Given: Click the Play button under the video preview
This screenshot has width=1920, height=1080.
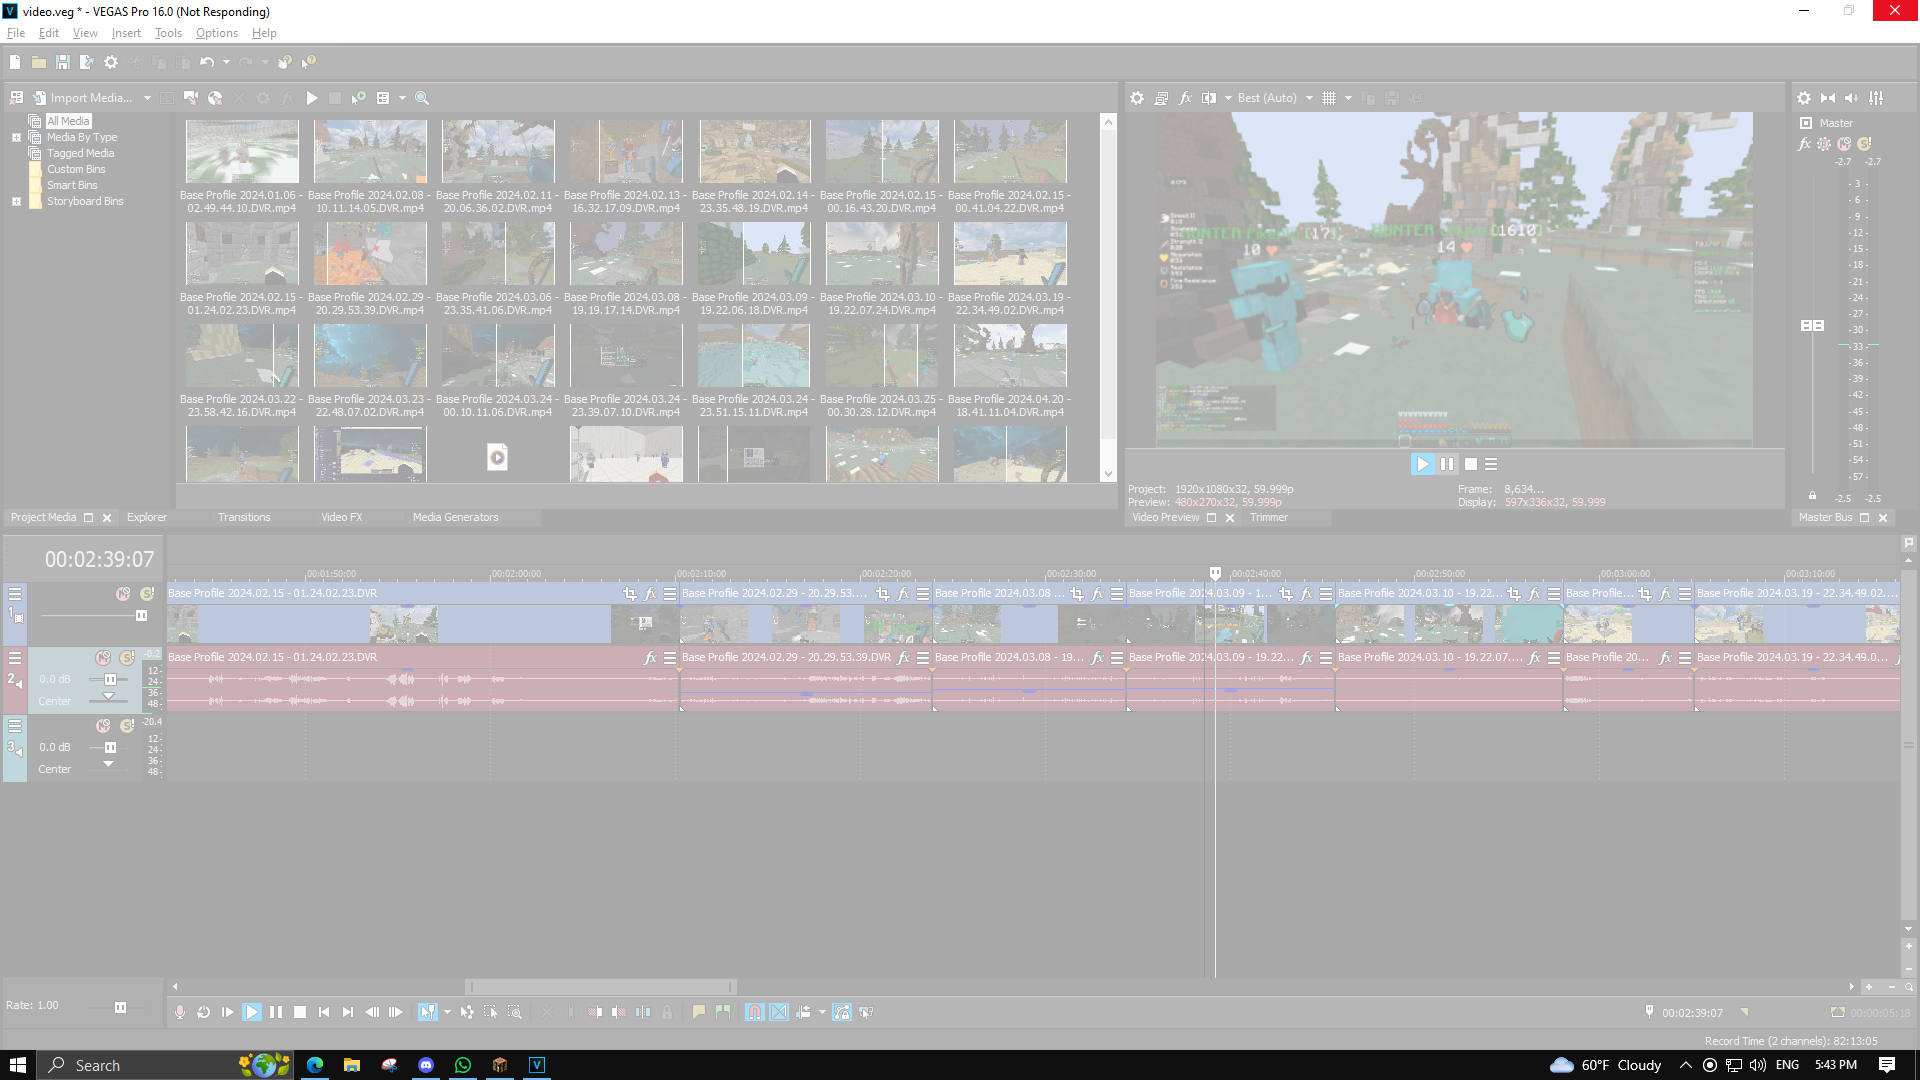Looking at the screenshot, I should click(1422, 464).
